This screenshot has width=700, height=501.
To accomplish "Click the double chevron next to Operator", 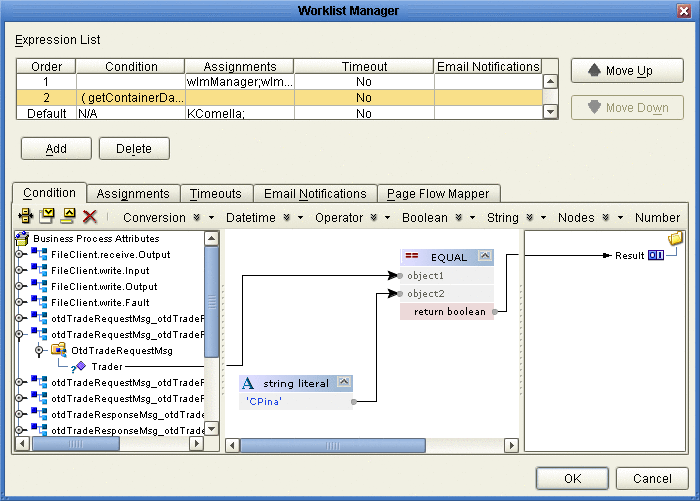I will tap(374, 217).
